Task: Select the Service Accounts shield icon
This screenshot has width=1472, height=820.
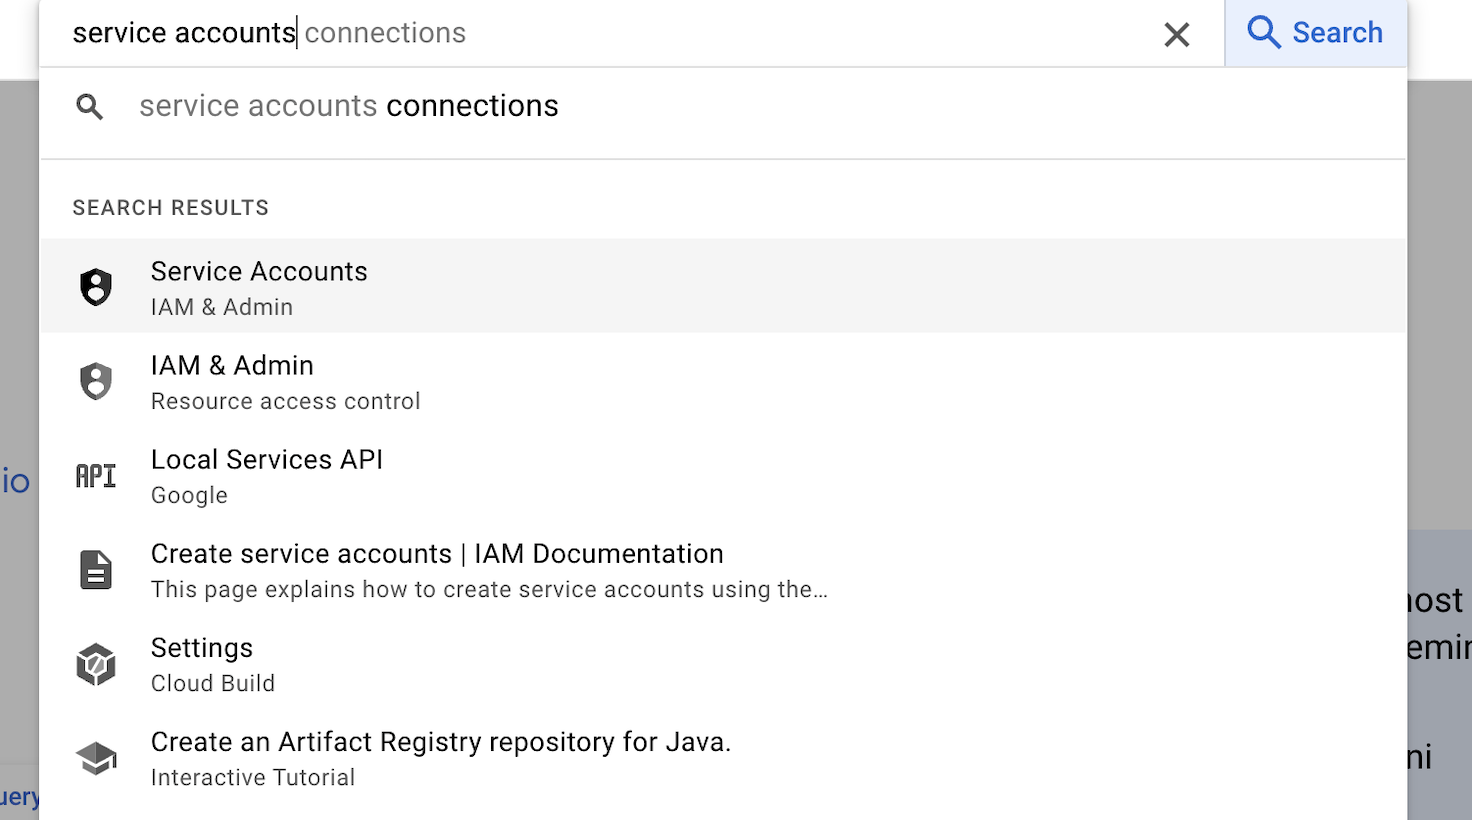Action: (x=95, y=286)
